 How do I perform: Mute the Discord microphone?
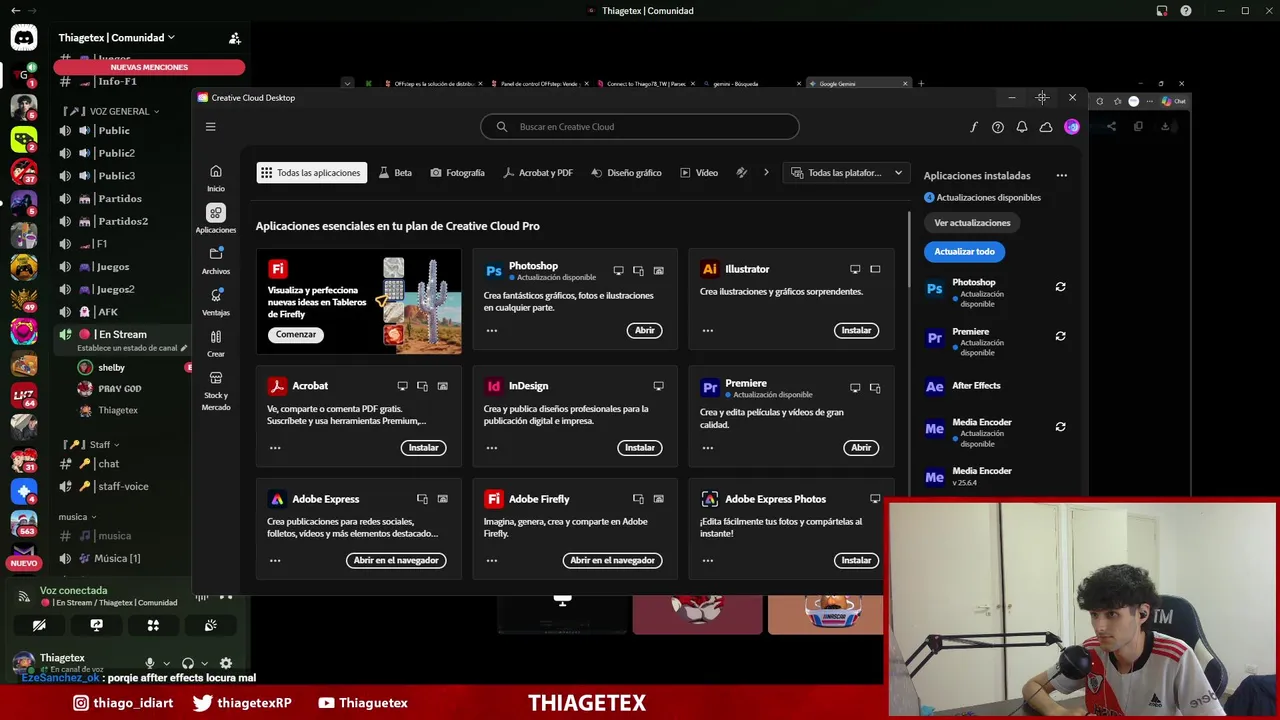click(x=150, y=663)
